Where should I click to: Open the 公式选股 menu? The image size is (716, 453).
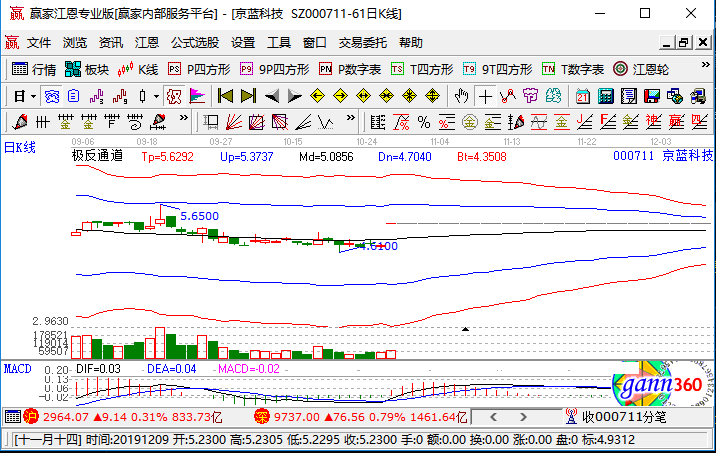coord(195,43)
